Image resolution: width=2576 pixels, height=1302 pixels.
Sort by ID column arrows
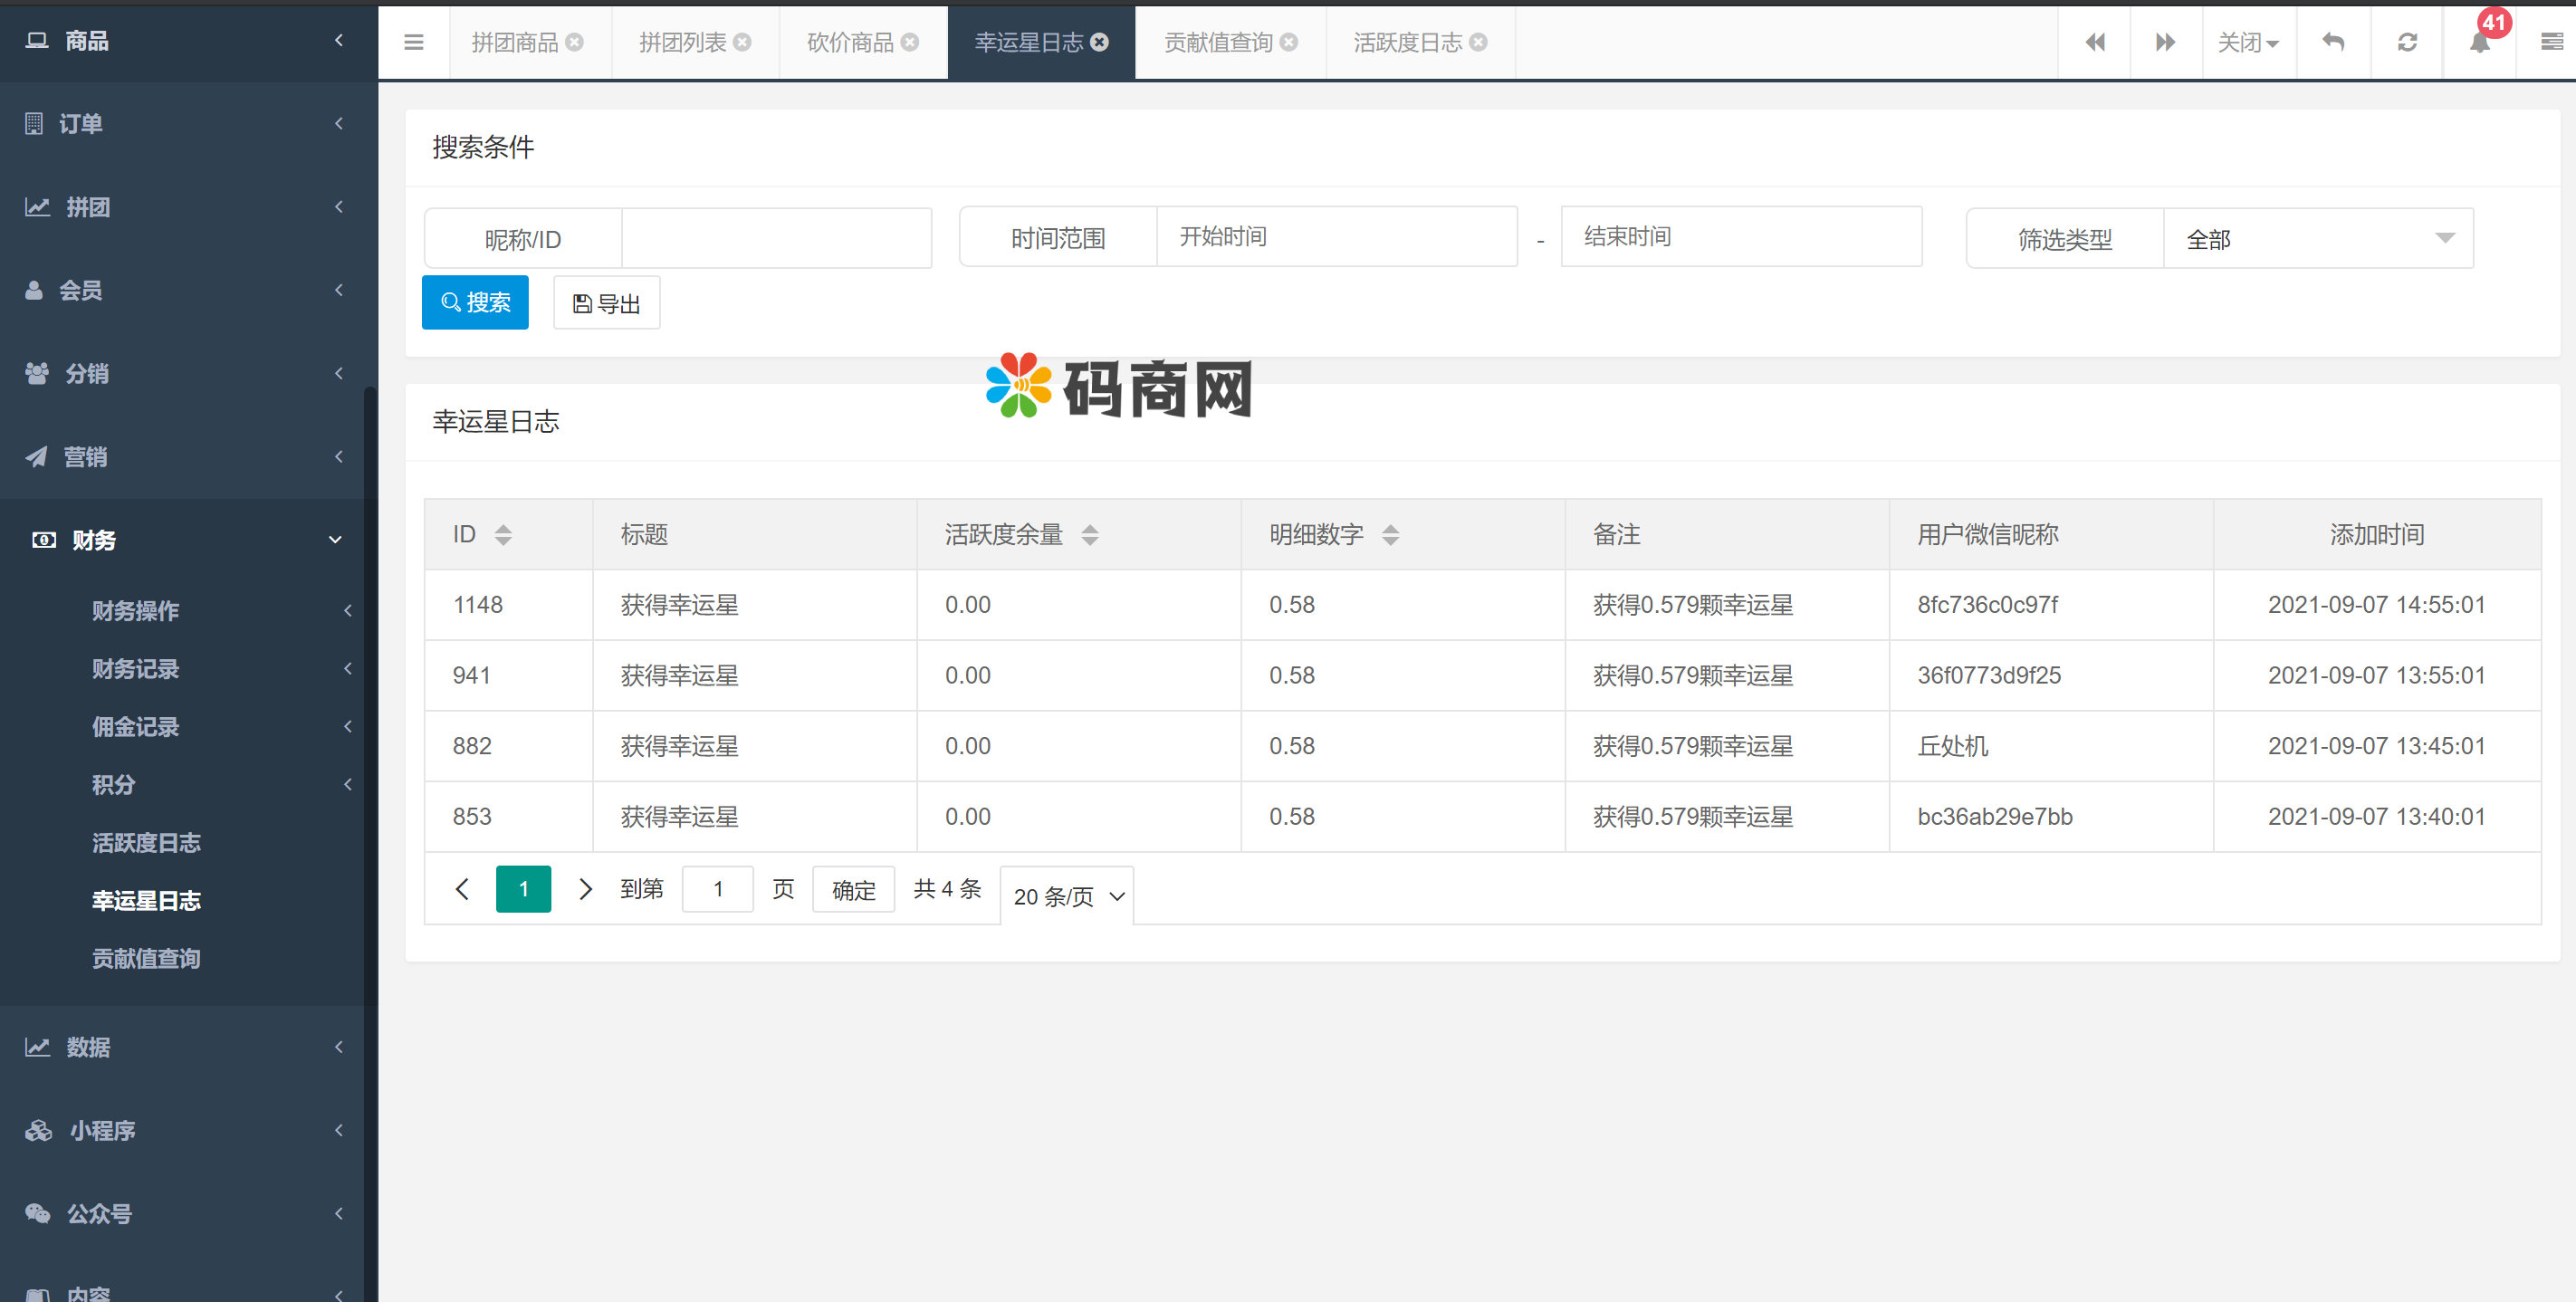tap(503, 535)
